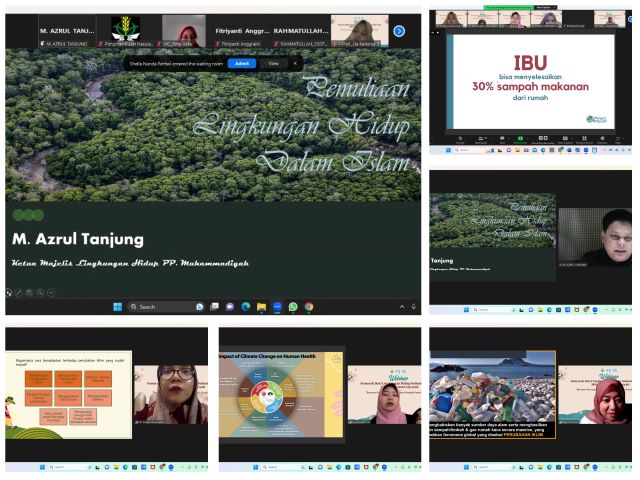The height and width of the screenshot is (480, 640).
Task: Open Security in IBU slide Zoom toolbar
Action: coord(460,140)
